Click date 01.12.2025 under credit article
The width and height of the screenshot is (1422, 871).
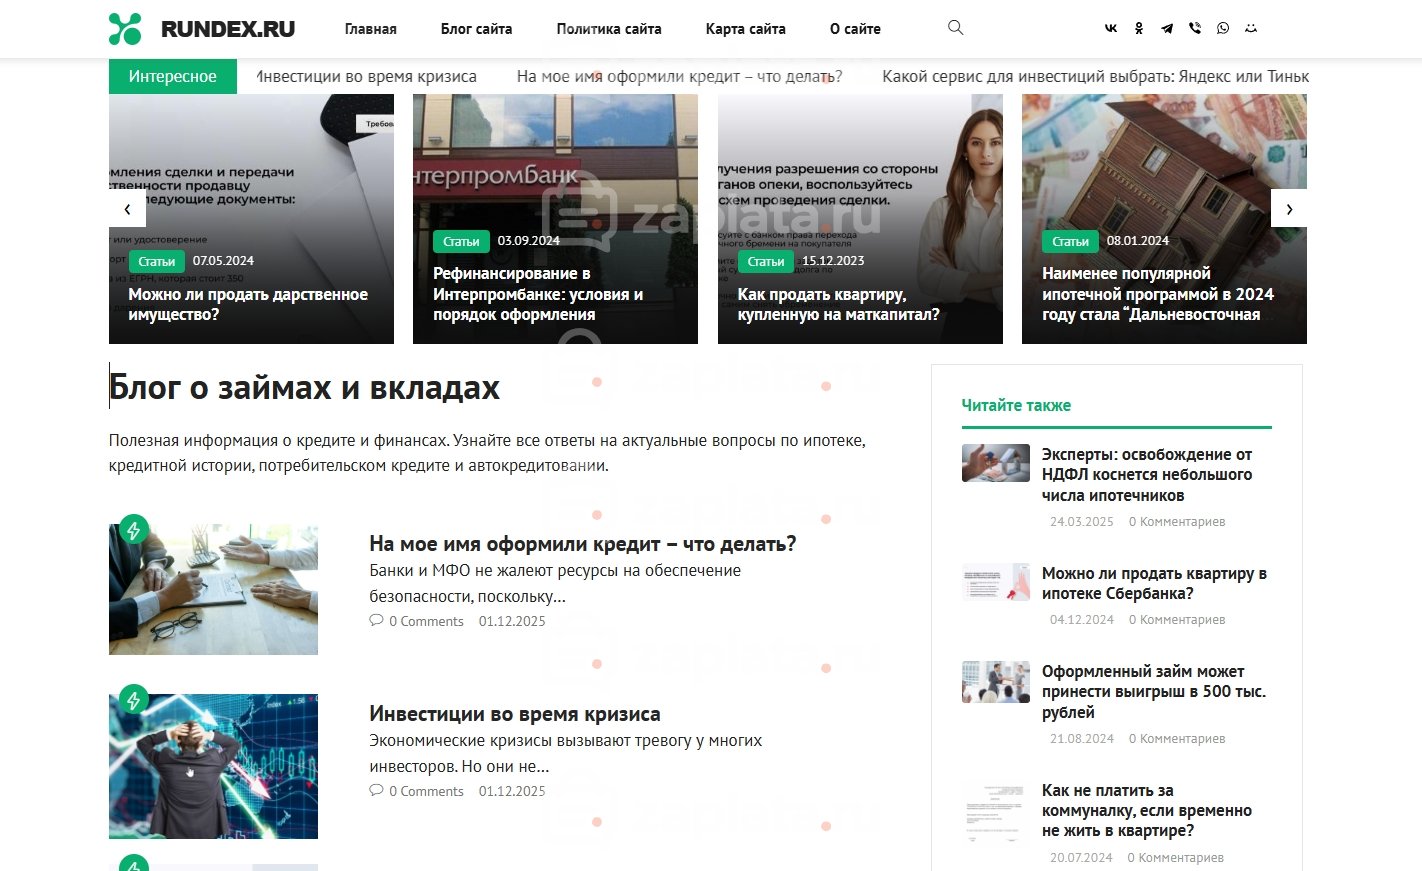512,621
